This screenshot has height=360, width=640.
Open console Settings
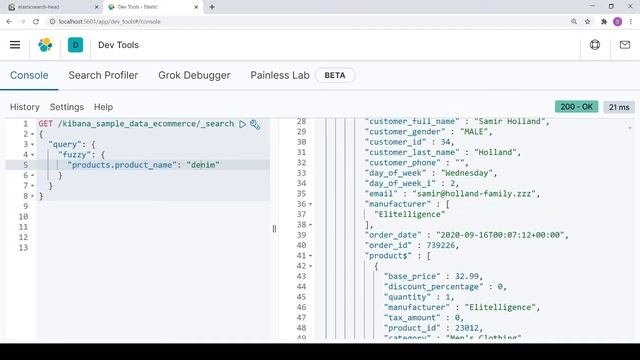tap(67, 107)
